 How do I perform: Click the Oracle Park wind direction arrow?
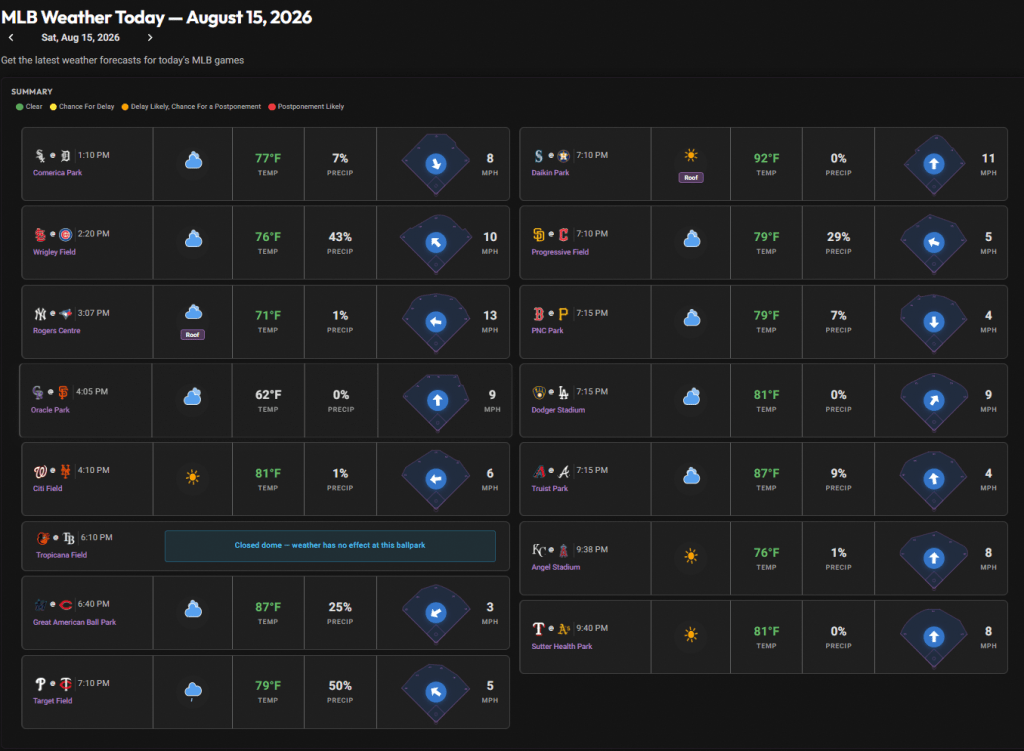(x=438, y=400)
